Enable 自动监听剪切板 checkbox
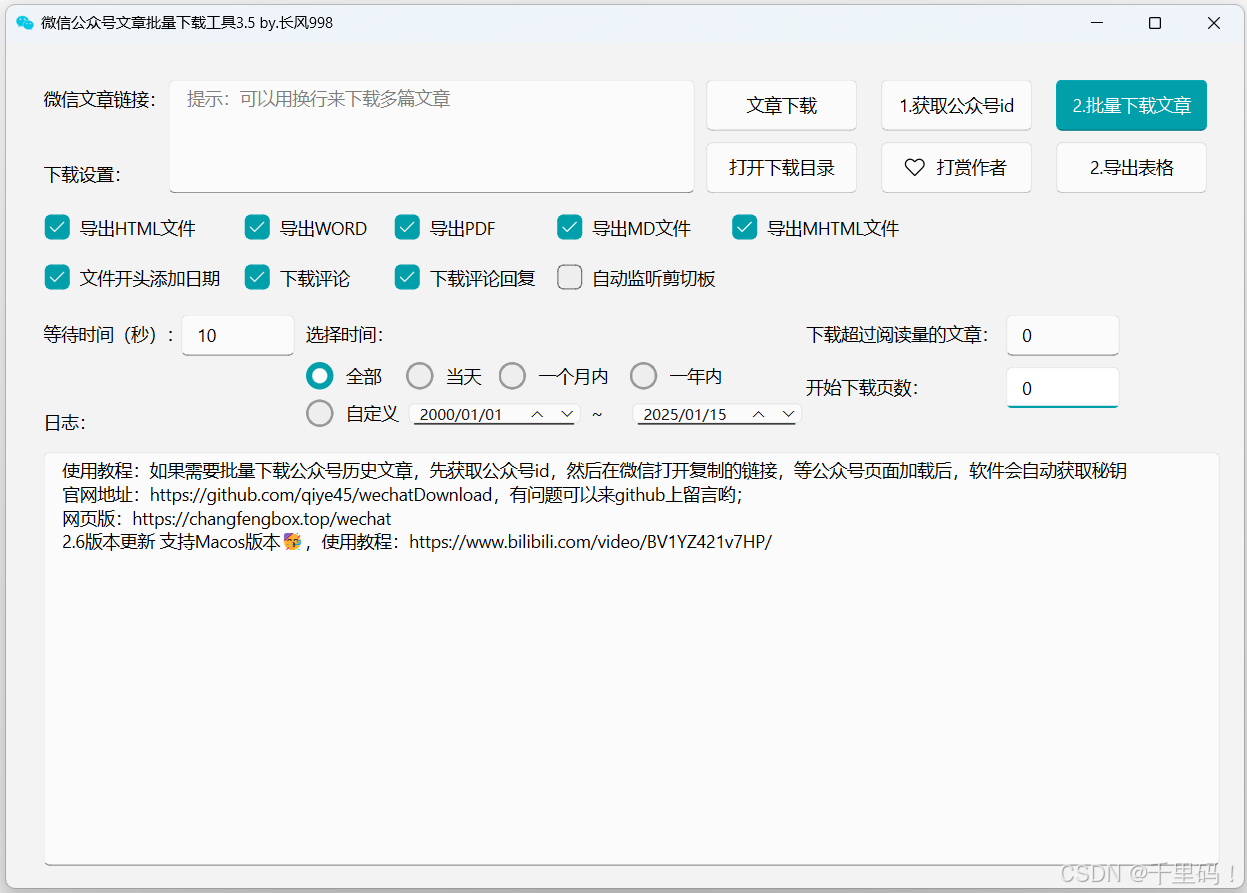The width and height of the screenshot is (1247, 893). 570,278
